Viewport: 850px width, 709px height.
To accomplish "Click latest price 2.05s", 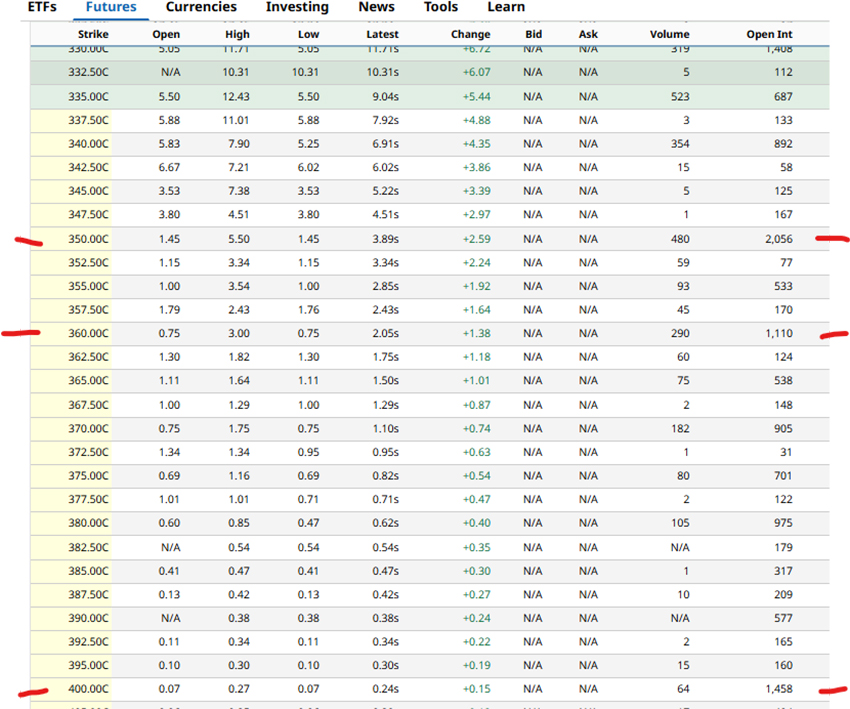I will (385, 333).
